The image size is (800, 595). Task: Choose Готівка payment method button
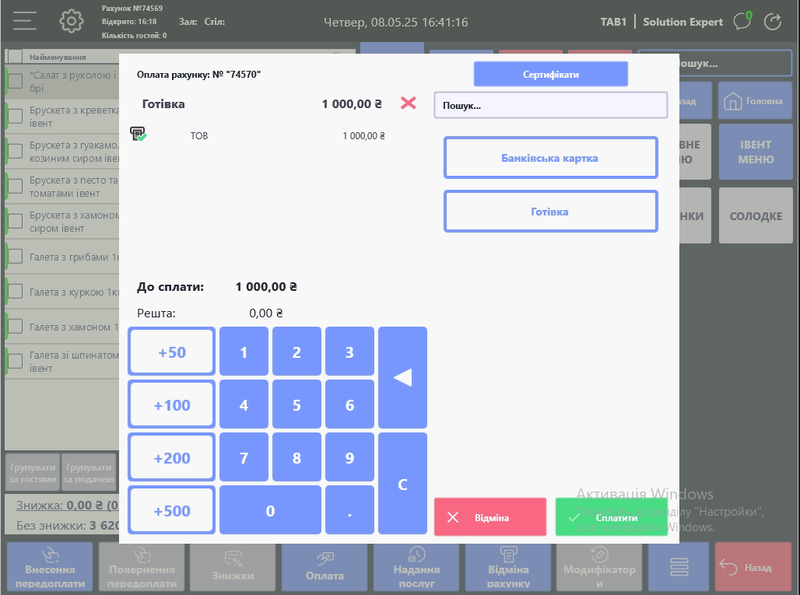[550, 212]
